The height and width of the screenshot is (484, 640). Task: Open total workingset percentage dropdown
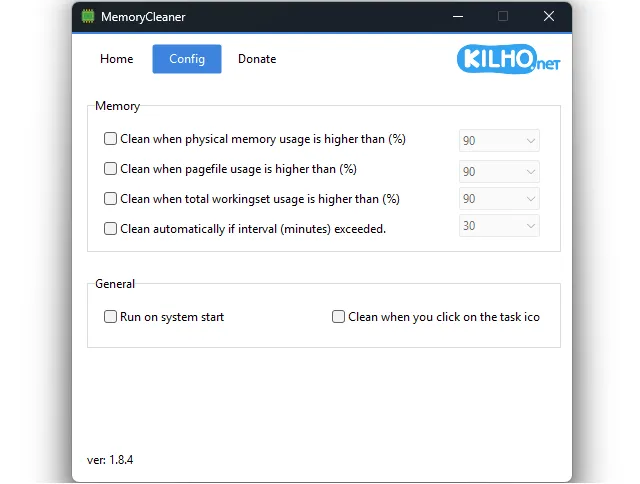[x=500, y=199]
